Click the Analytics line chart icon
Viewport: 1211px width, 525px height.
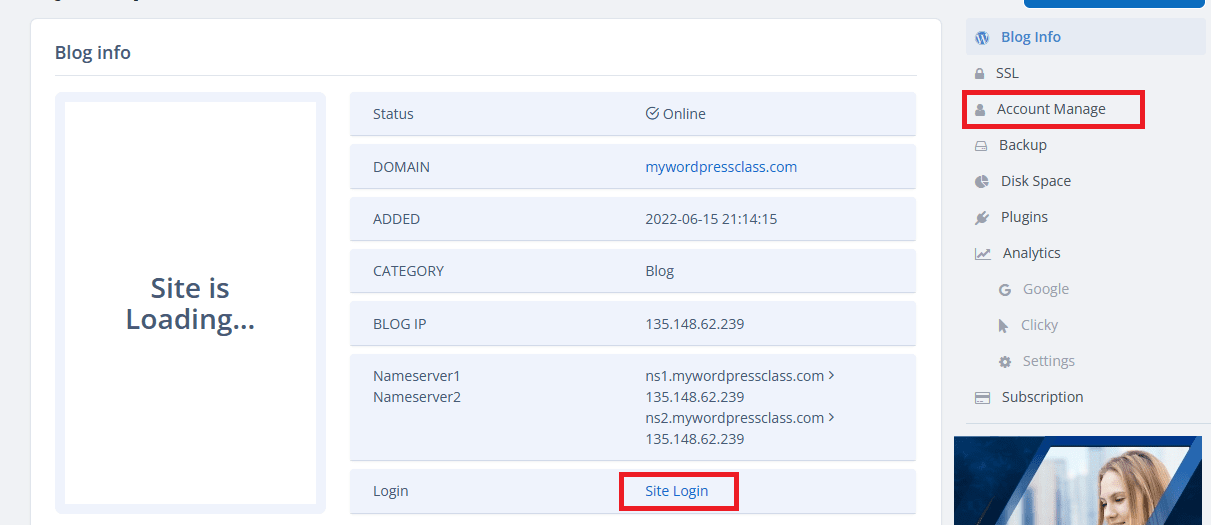pyautogui.click(x=983, y=253)
